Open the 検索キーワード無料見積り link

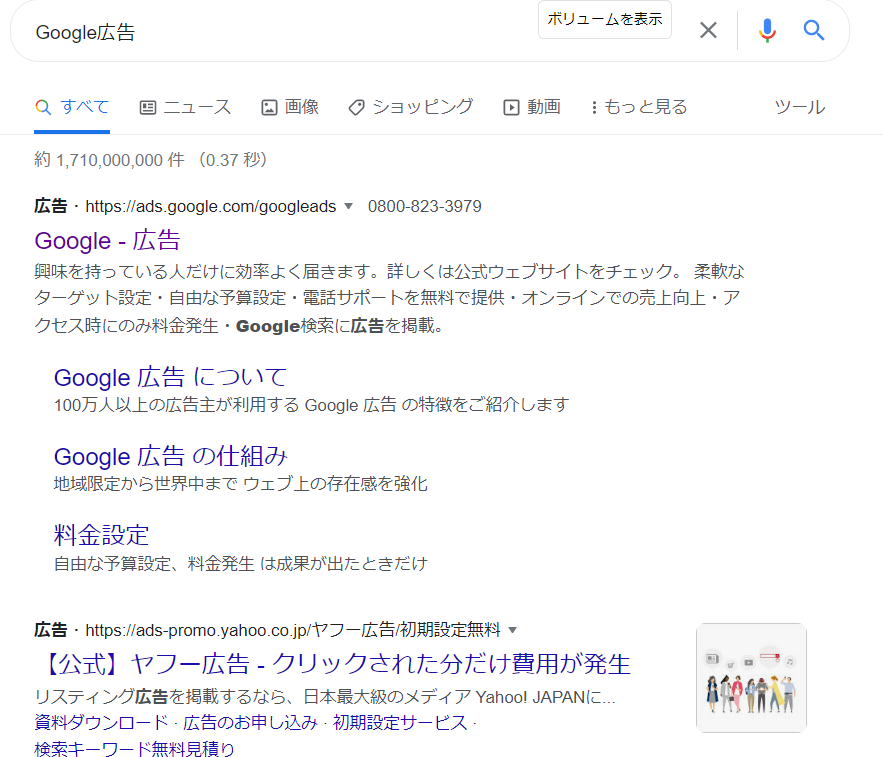pyautogui.click(x=134, y=749)
